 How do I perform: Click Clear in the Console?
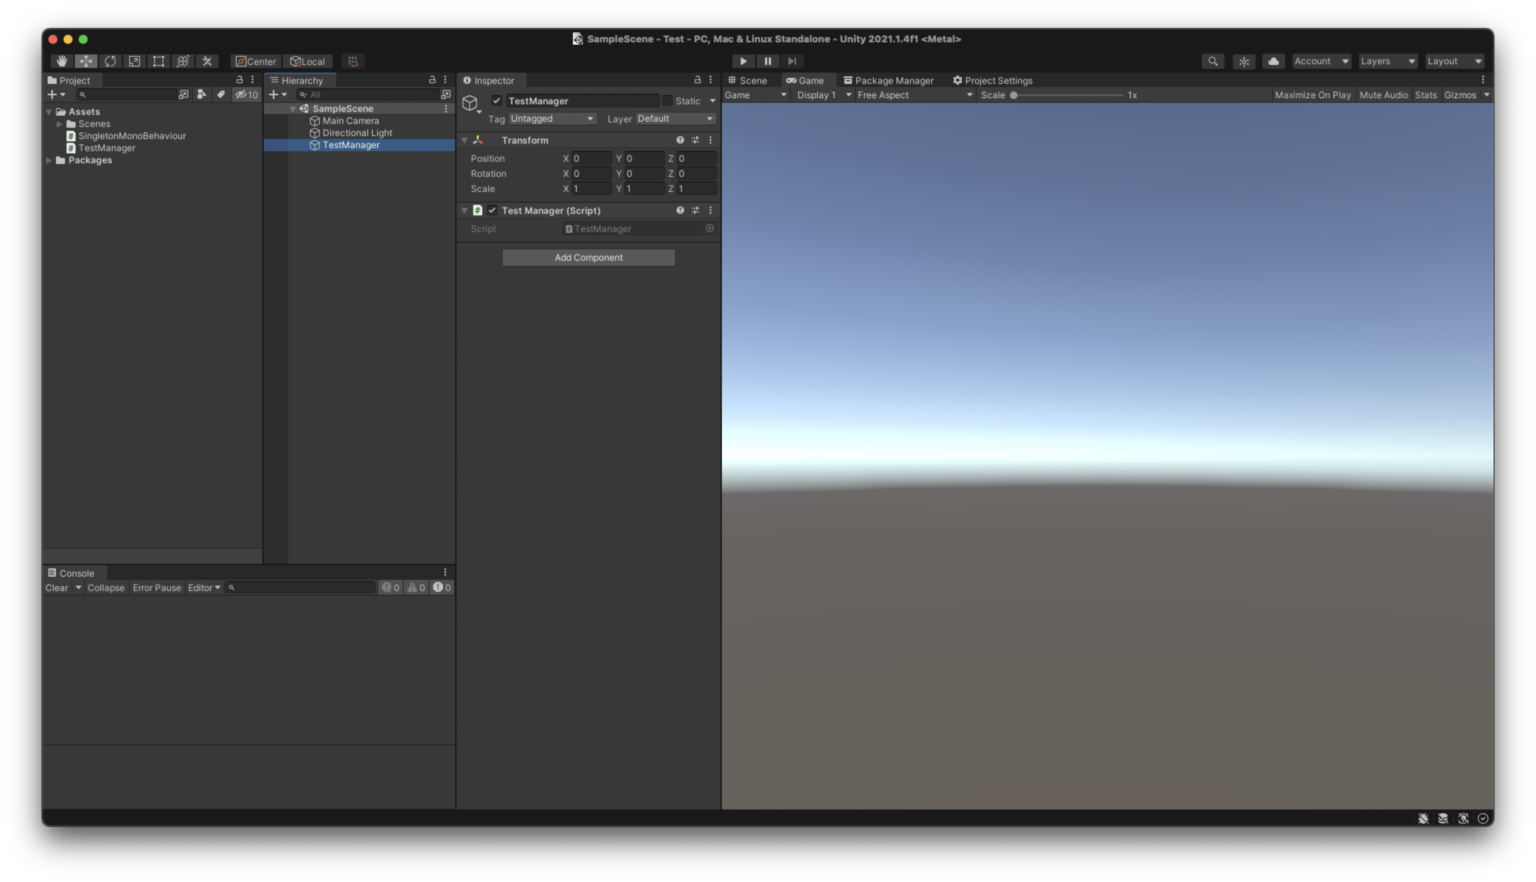click(55, 588)
